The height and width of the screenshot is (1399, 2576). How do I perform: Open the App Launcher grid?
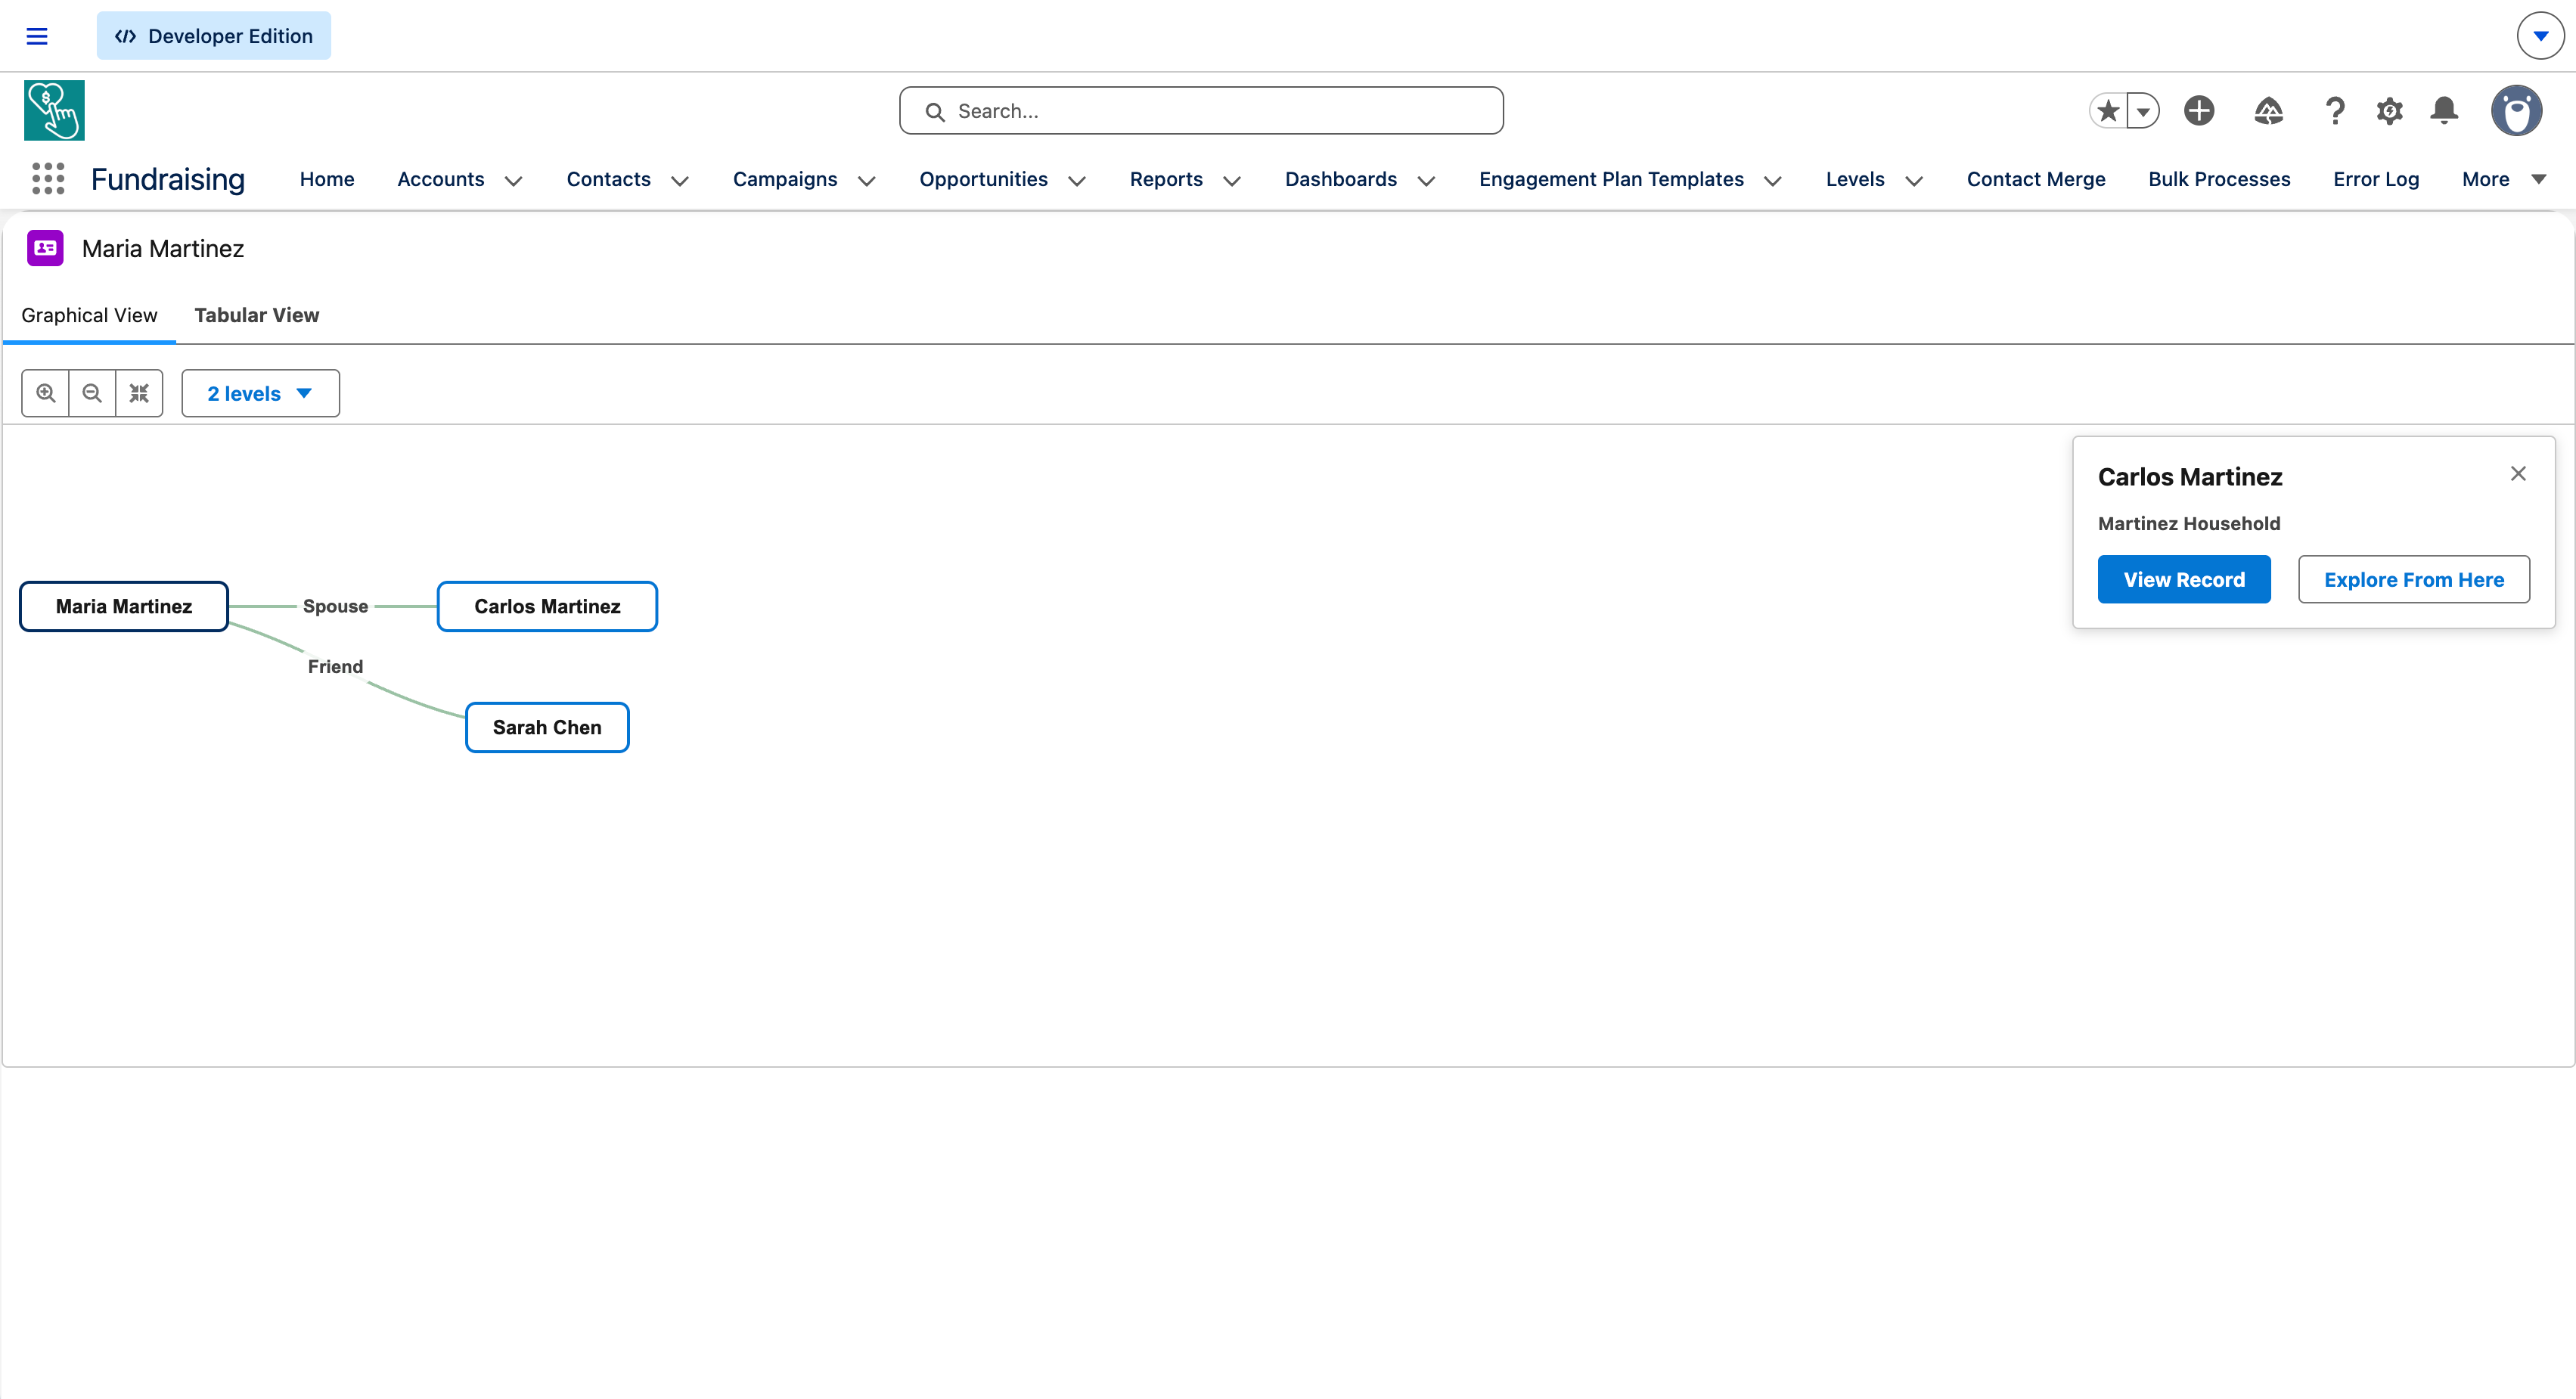[x=47, y=179]
